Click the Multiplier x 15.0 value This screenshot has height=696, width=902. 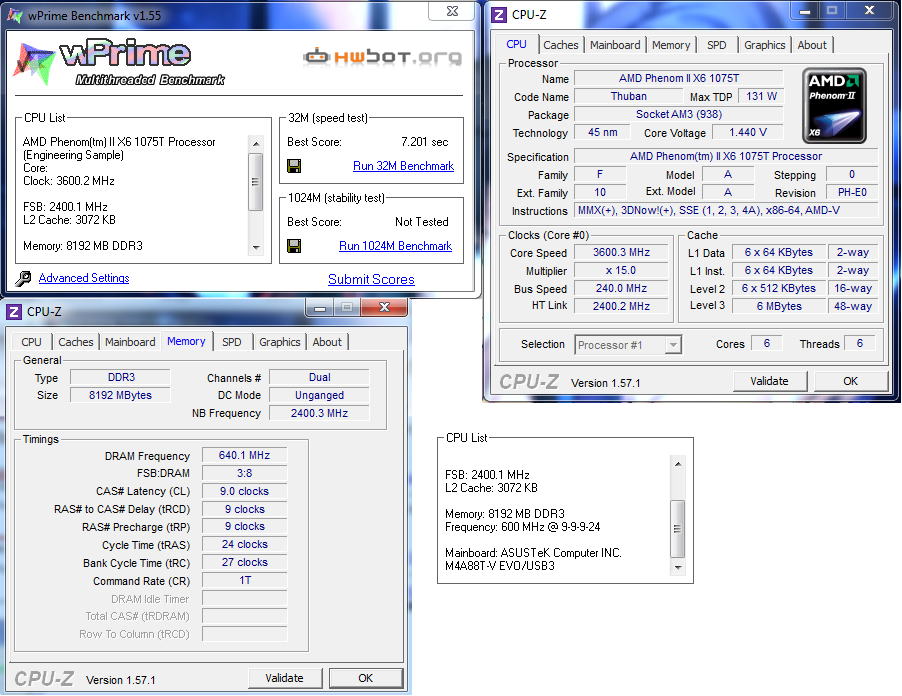pyautogui.click(x=621, y=270)
